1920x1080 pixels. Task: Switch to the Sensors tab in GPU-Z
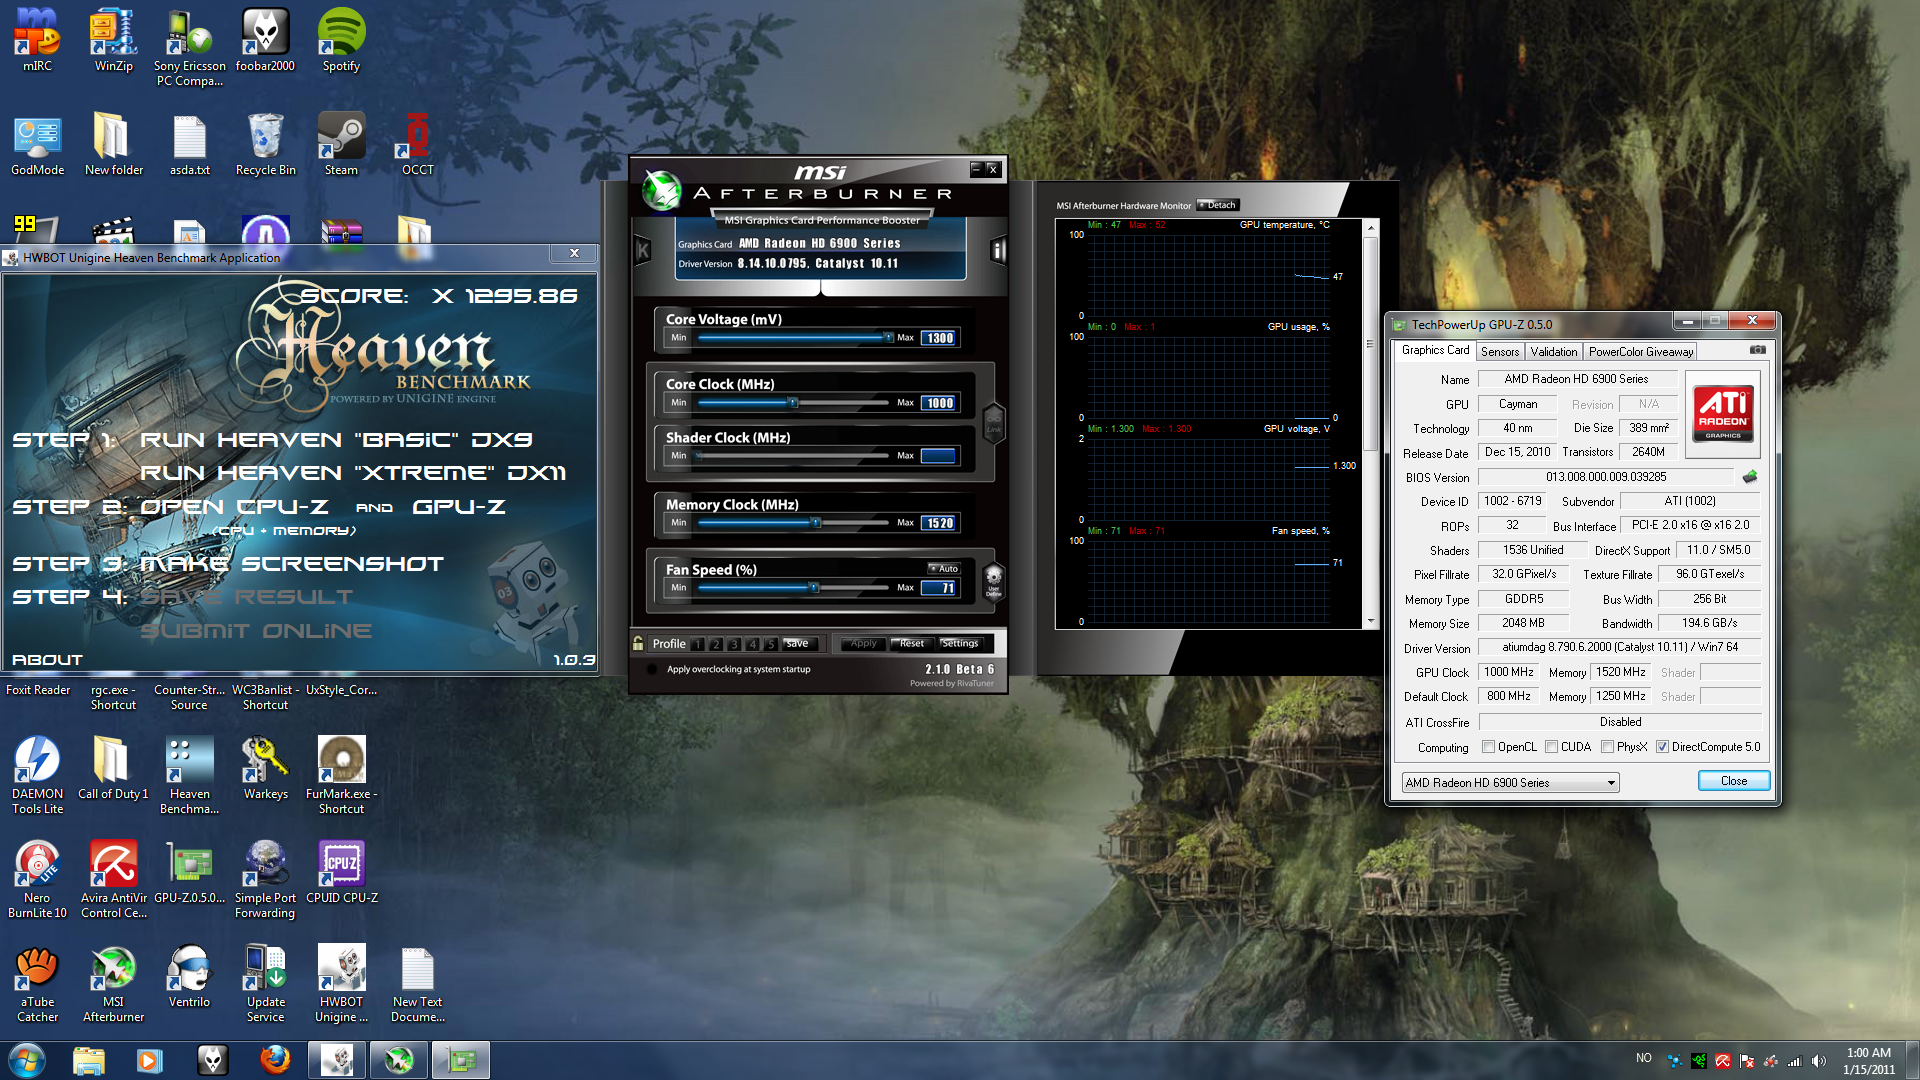tap(1500, 352)
